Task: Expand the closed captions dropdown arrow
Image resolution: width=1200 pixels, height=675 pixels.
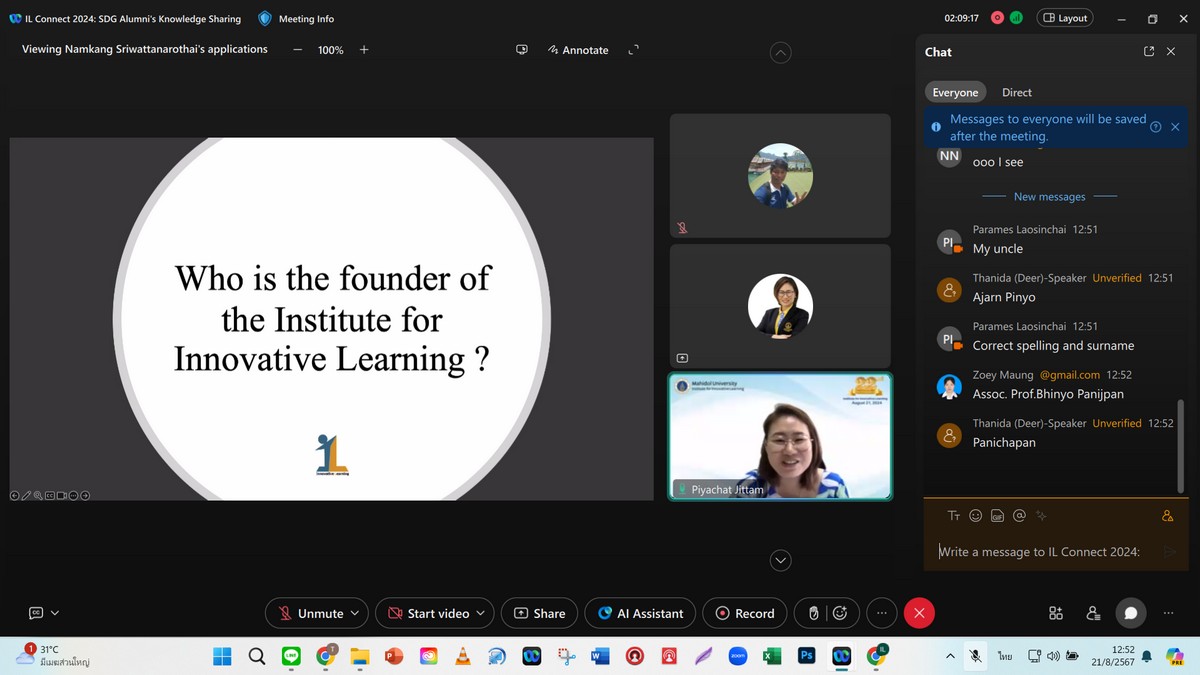Action: [x=55, y=613]
